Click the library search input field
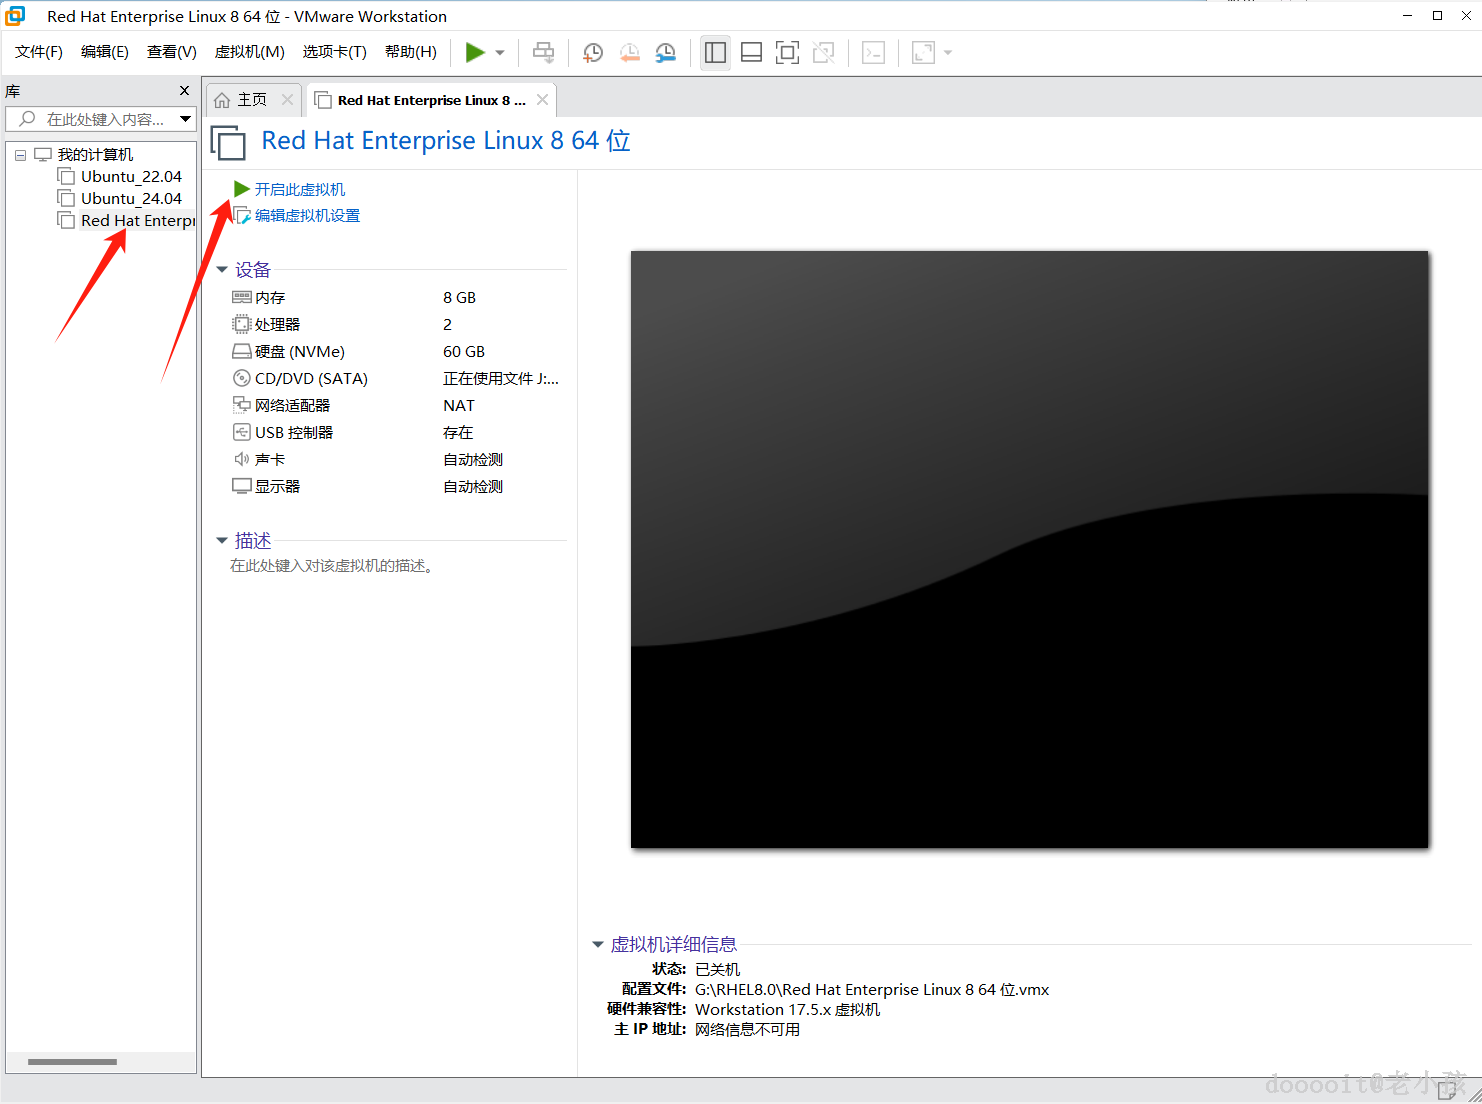 [100, 119]
